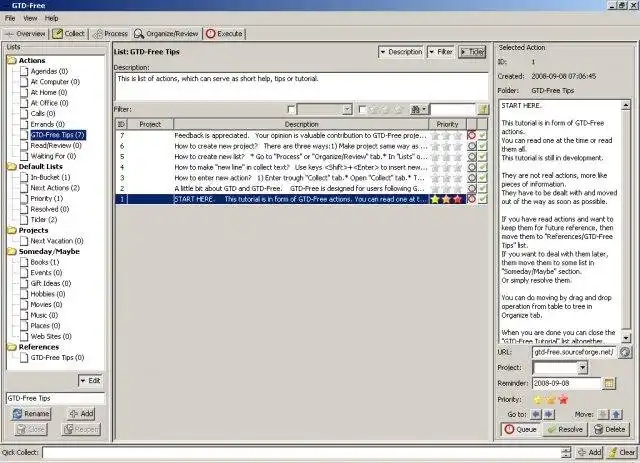The height and width of the screenshot is (463, 640).
Task: Click Quick Collect Add button
Action: [589, 452]
